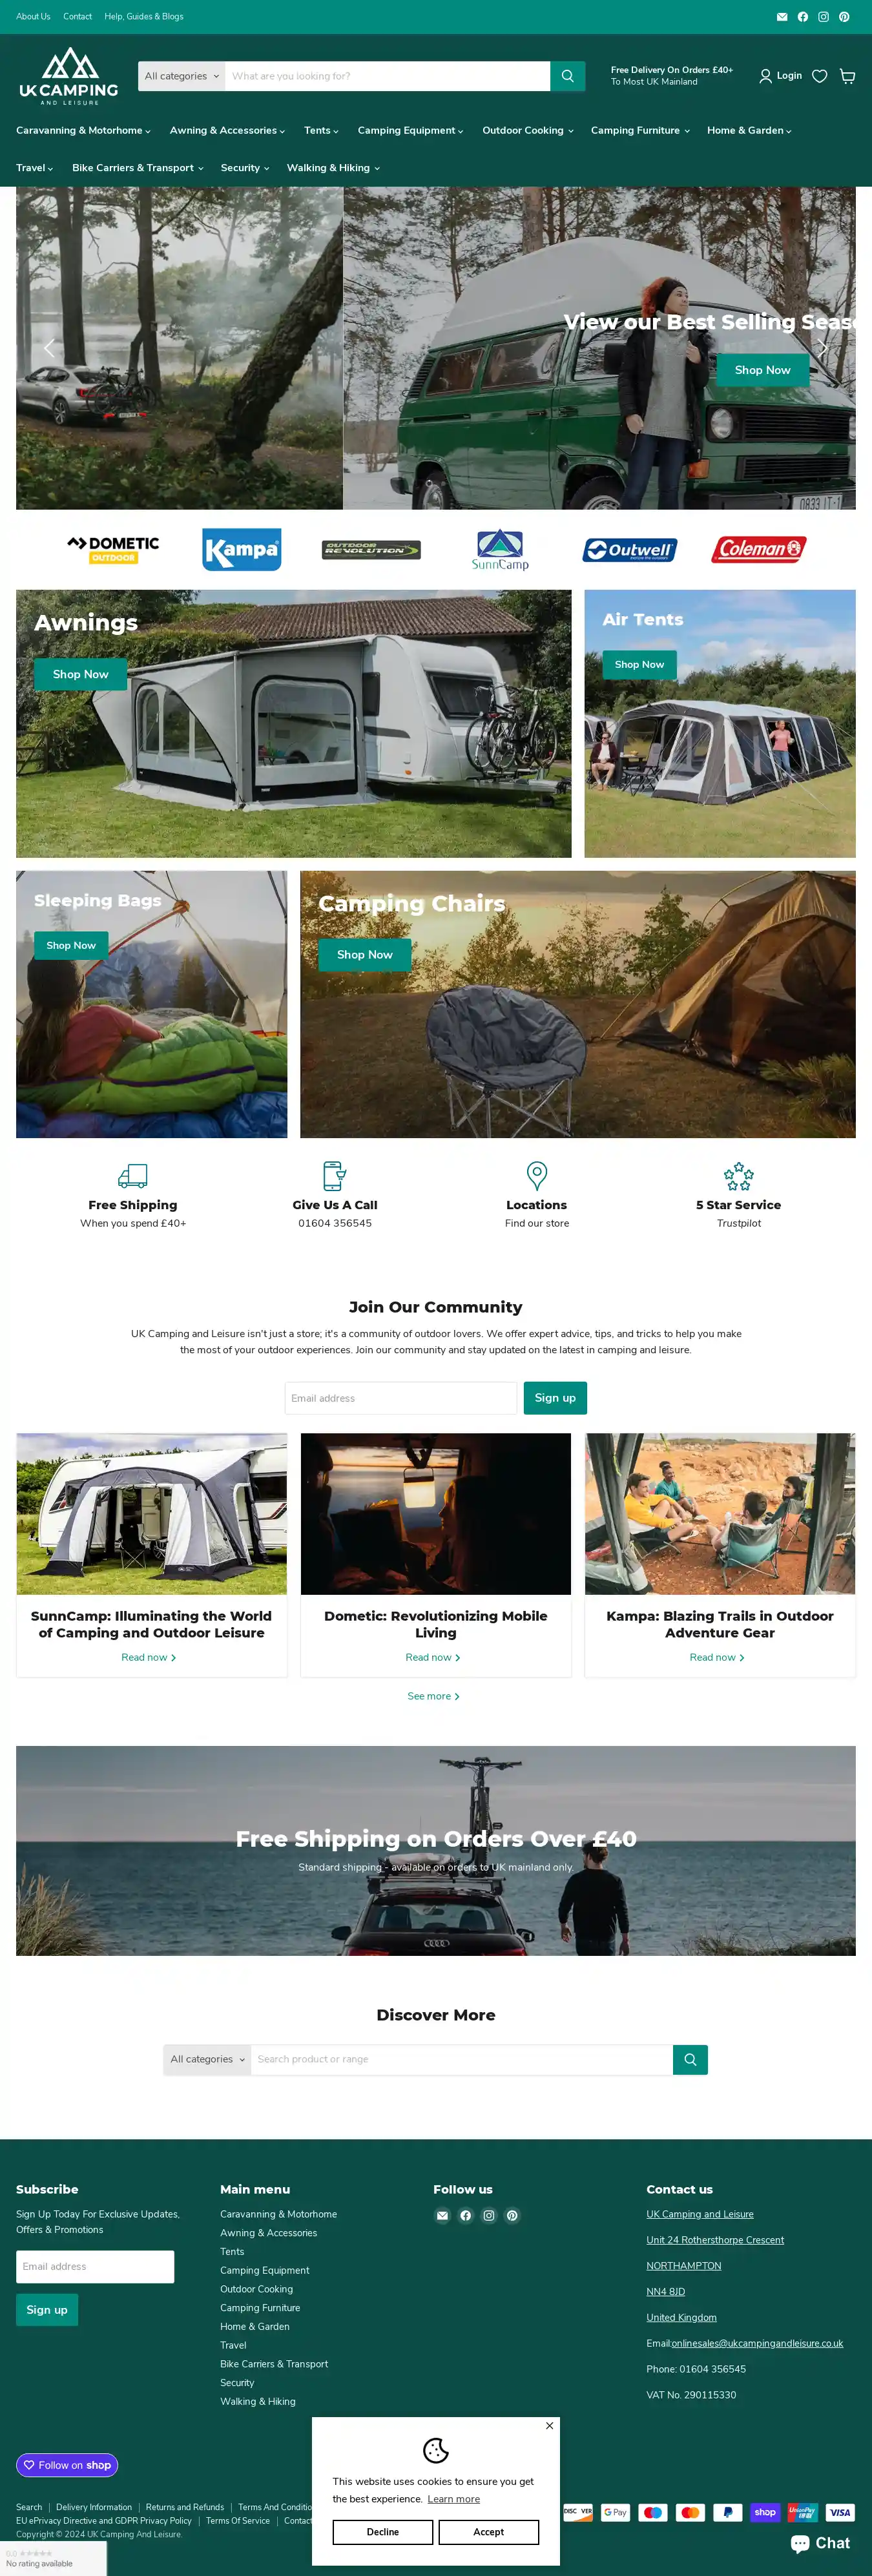Open Read now link for Dometic article

[x=433, y=1657]
